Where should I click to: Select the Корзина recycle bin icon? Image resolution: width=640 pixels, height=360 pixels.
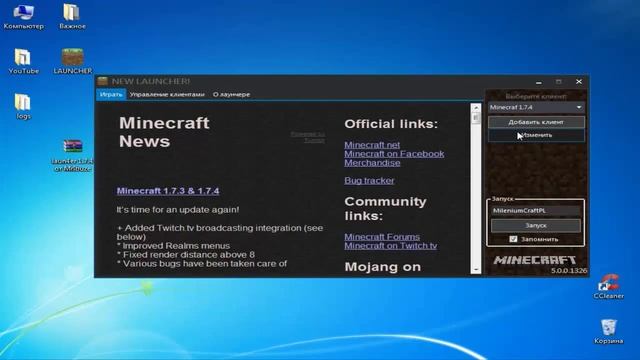pos(608,331)
